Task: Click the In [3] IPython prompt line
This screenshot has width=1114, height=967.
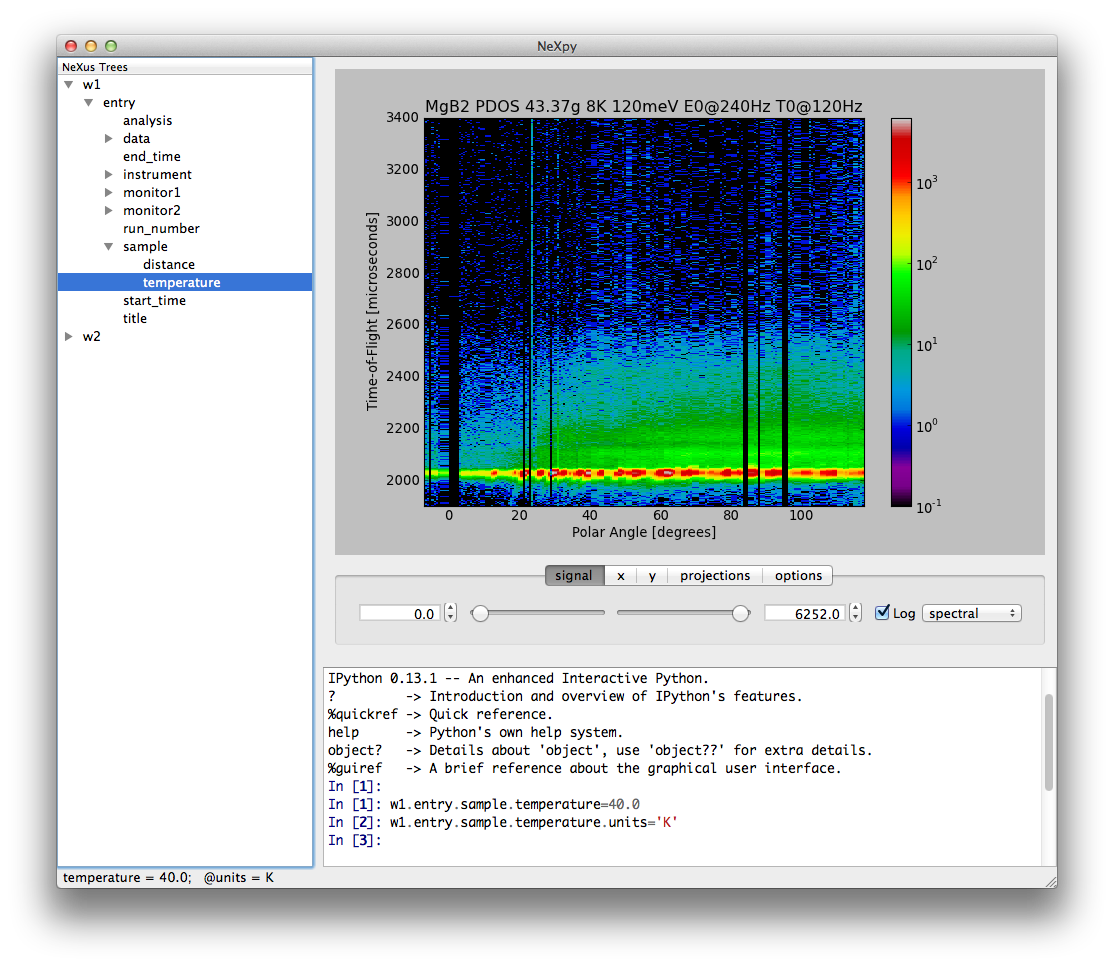Action: [x=355, y=841]
